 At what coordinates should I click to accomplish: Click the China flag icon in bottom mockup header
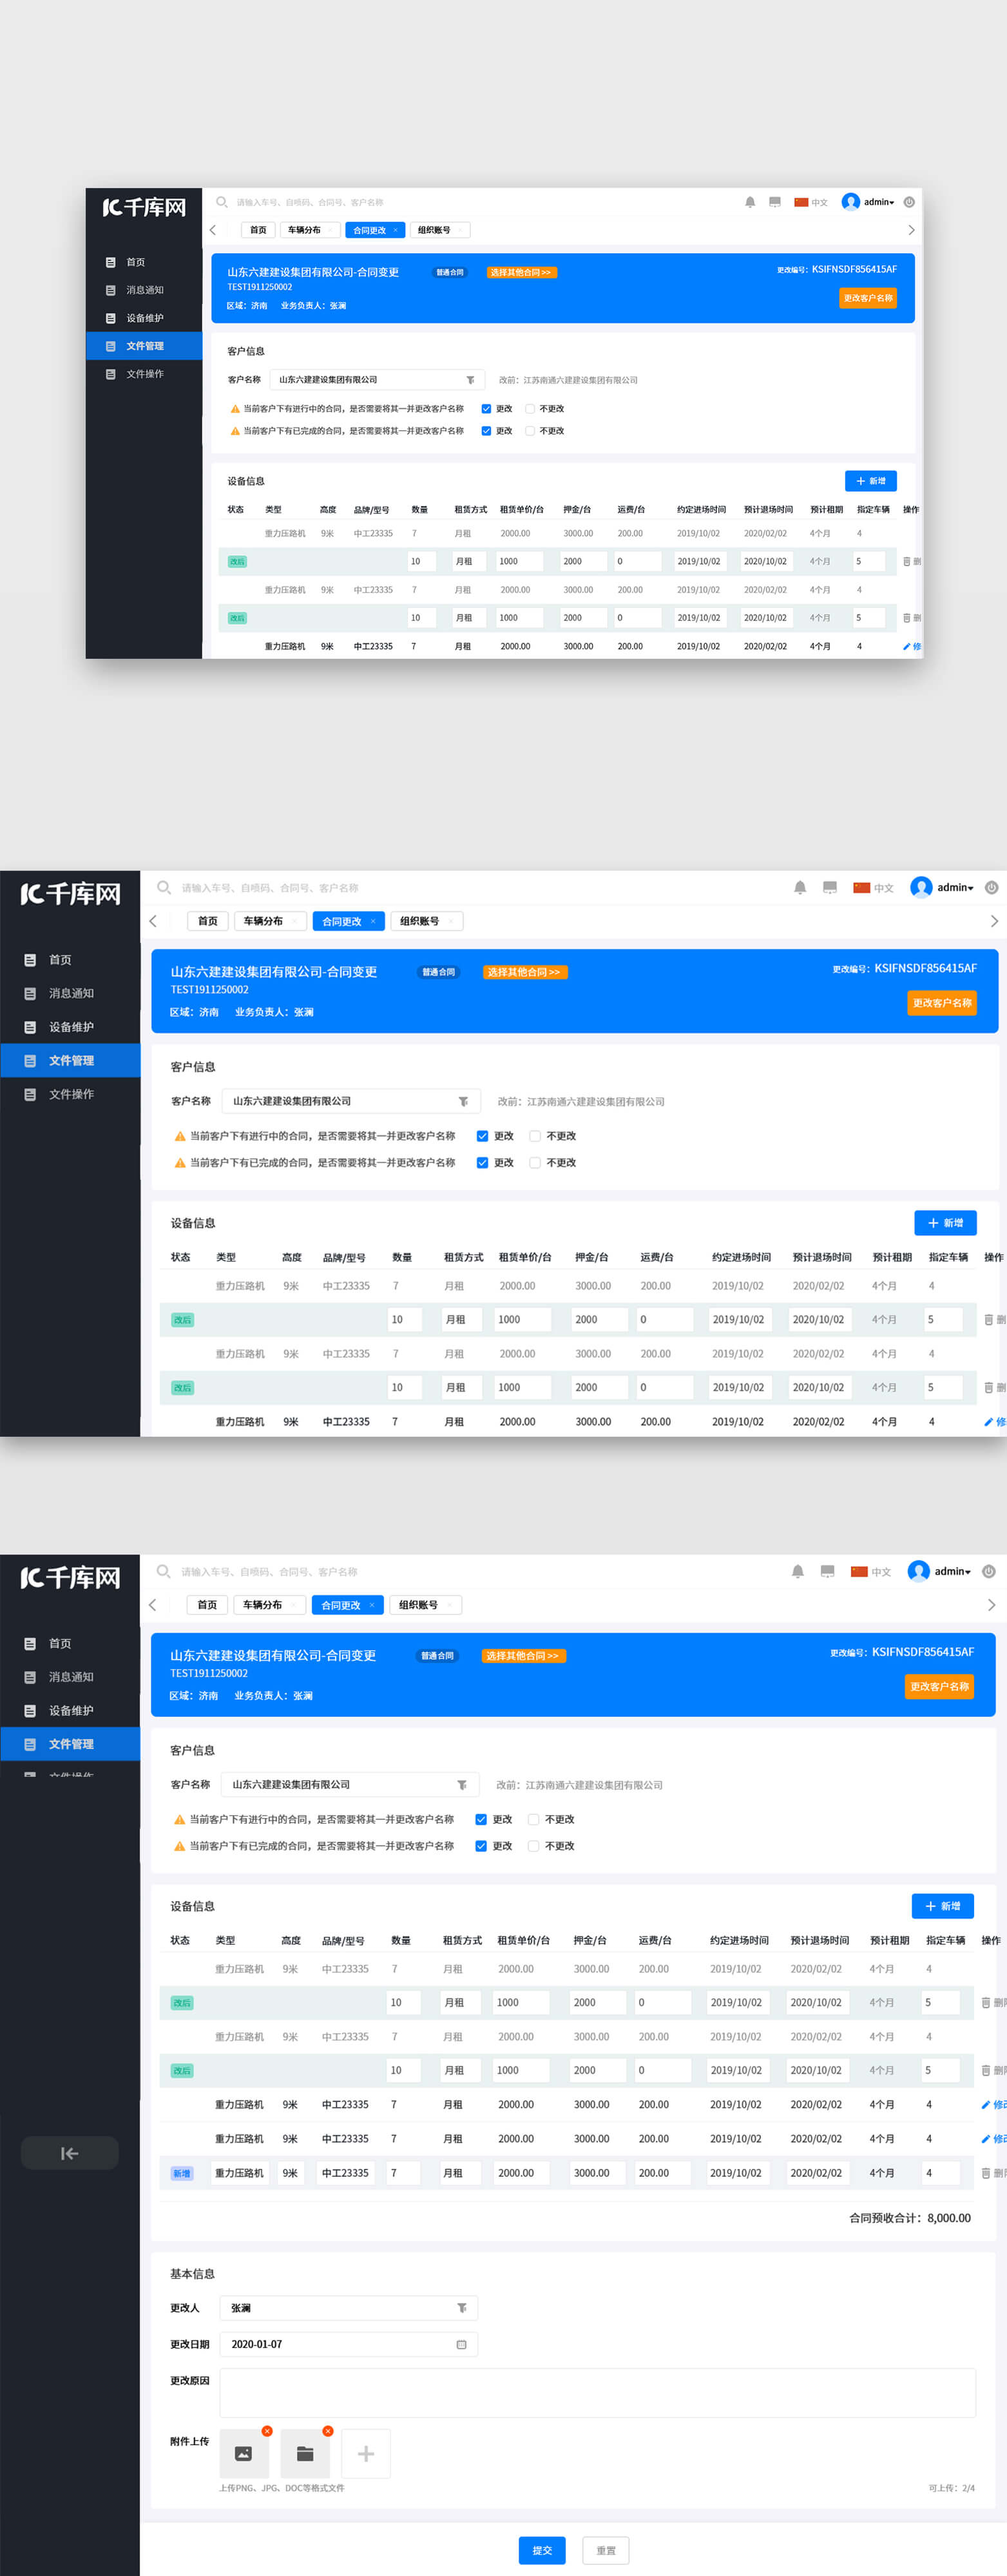tap(859, 1571)
